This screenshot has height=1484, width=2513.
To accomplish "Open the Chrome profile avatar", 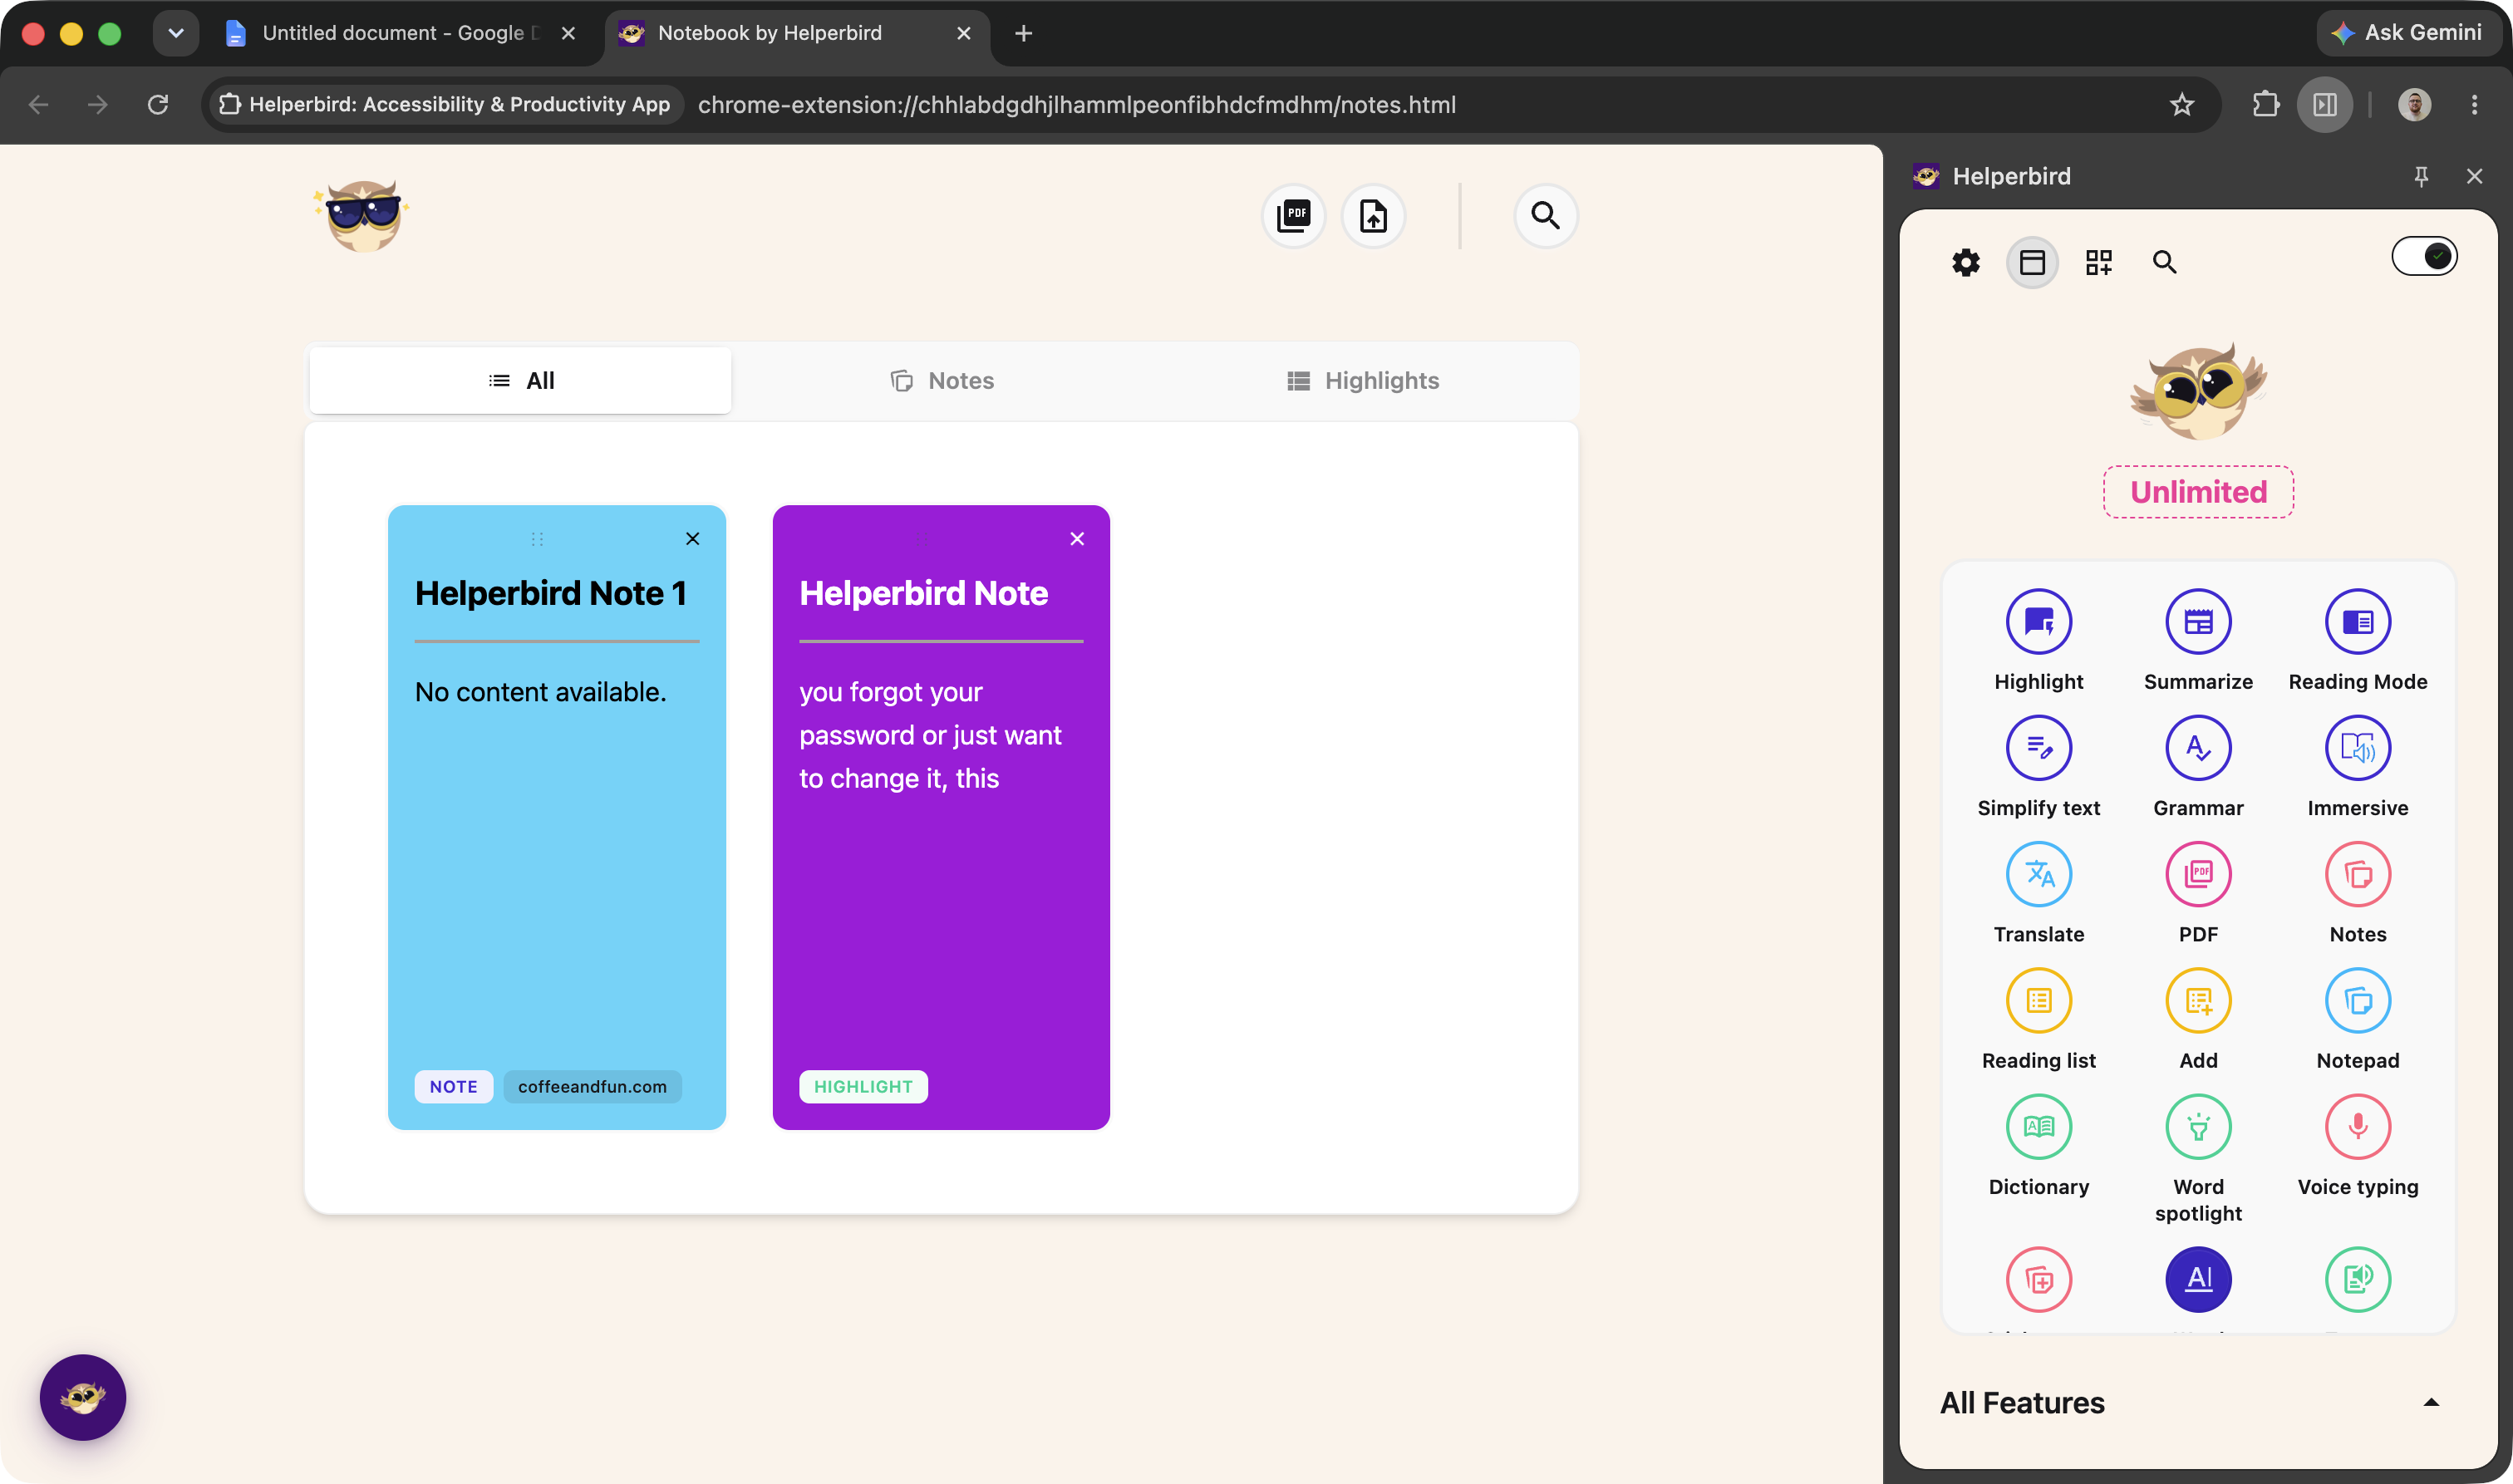I will coord(2414,104).
